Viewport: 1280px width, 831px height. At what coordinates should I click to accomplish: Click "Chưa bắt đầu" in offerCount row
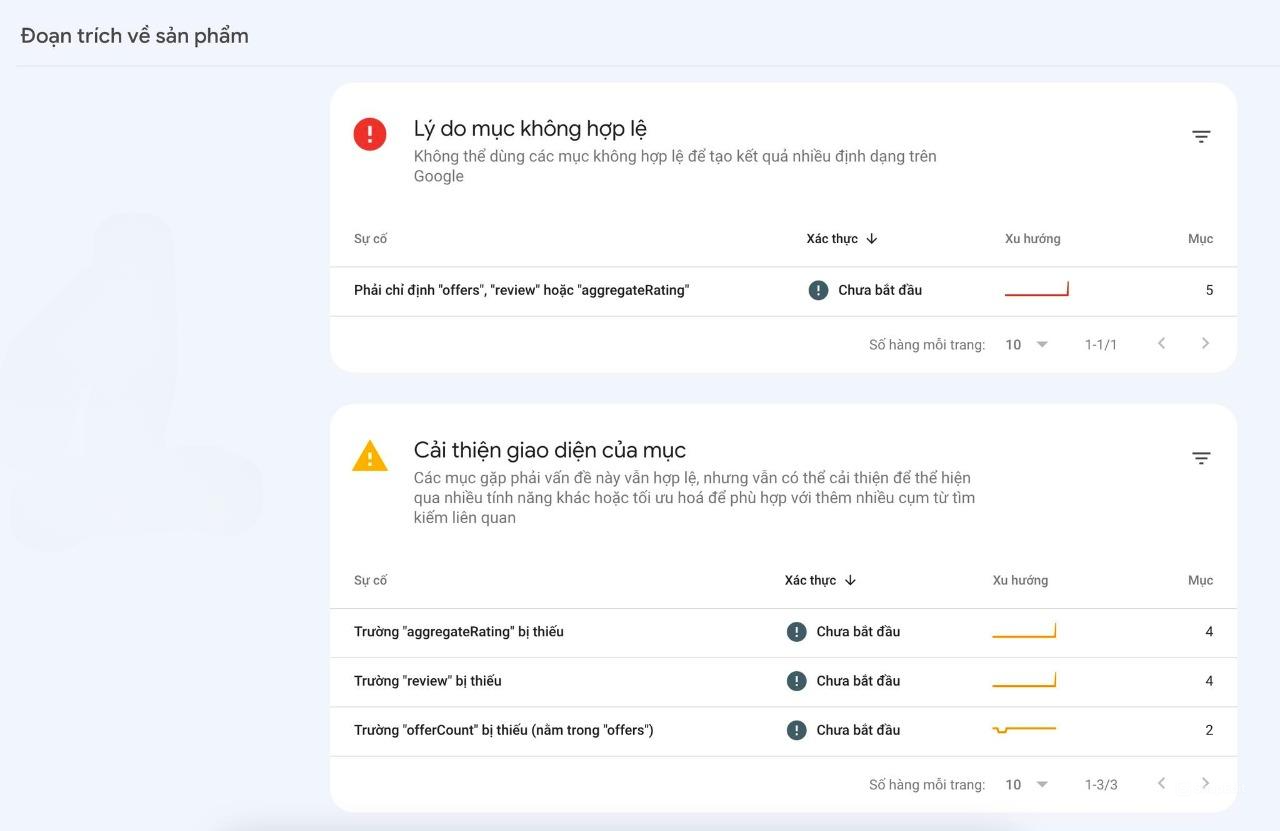tap(858, 730)
